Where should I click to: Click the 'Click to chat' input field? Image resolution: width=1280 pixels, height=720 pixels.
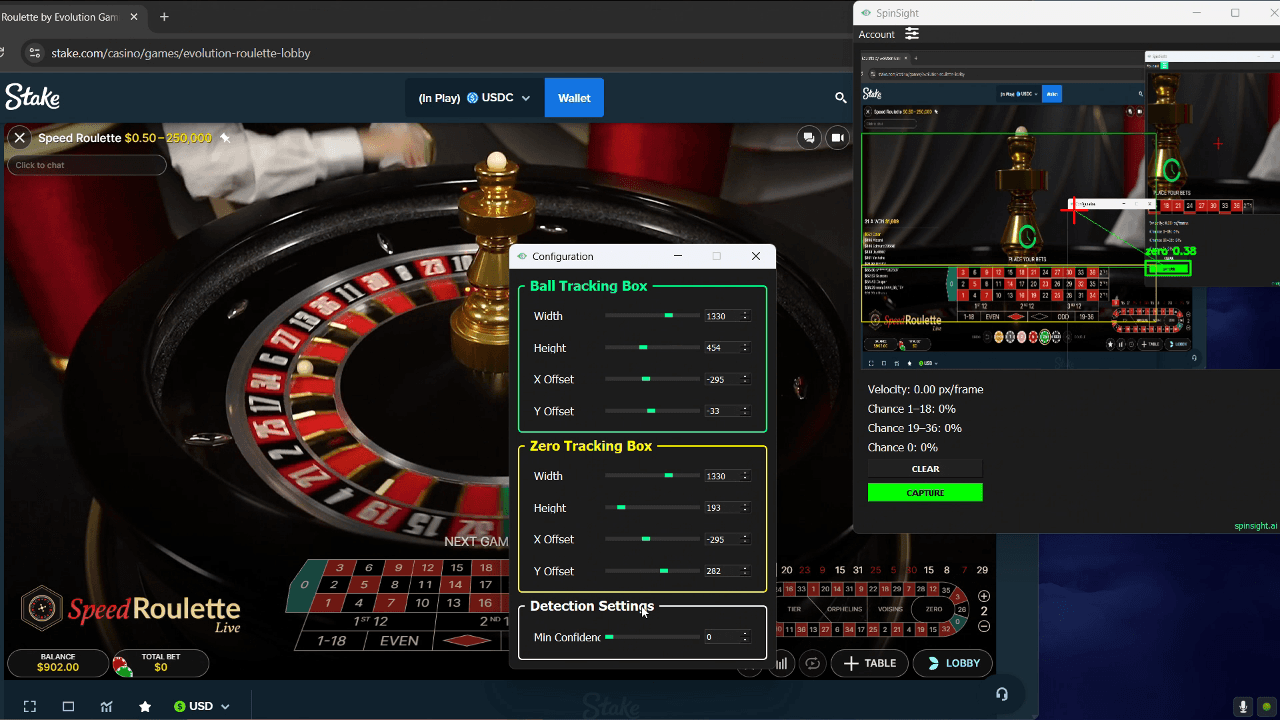click(x=86, y=164)
